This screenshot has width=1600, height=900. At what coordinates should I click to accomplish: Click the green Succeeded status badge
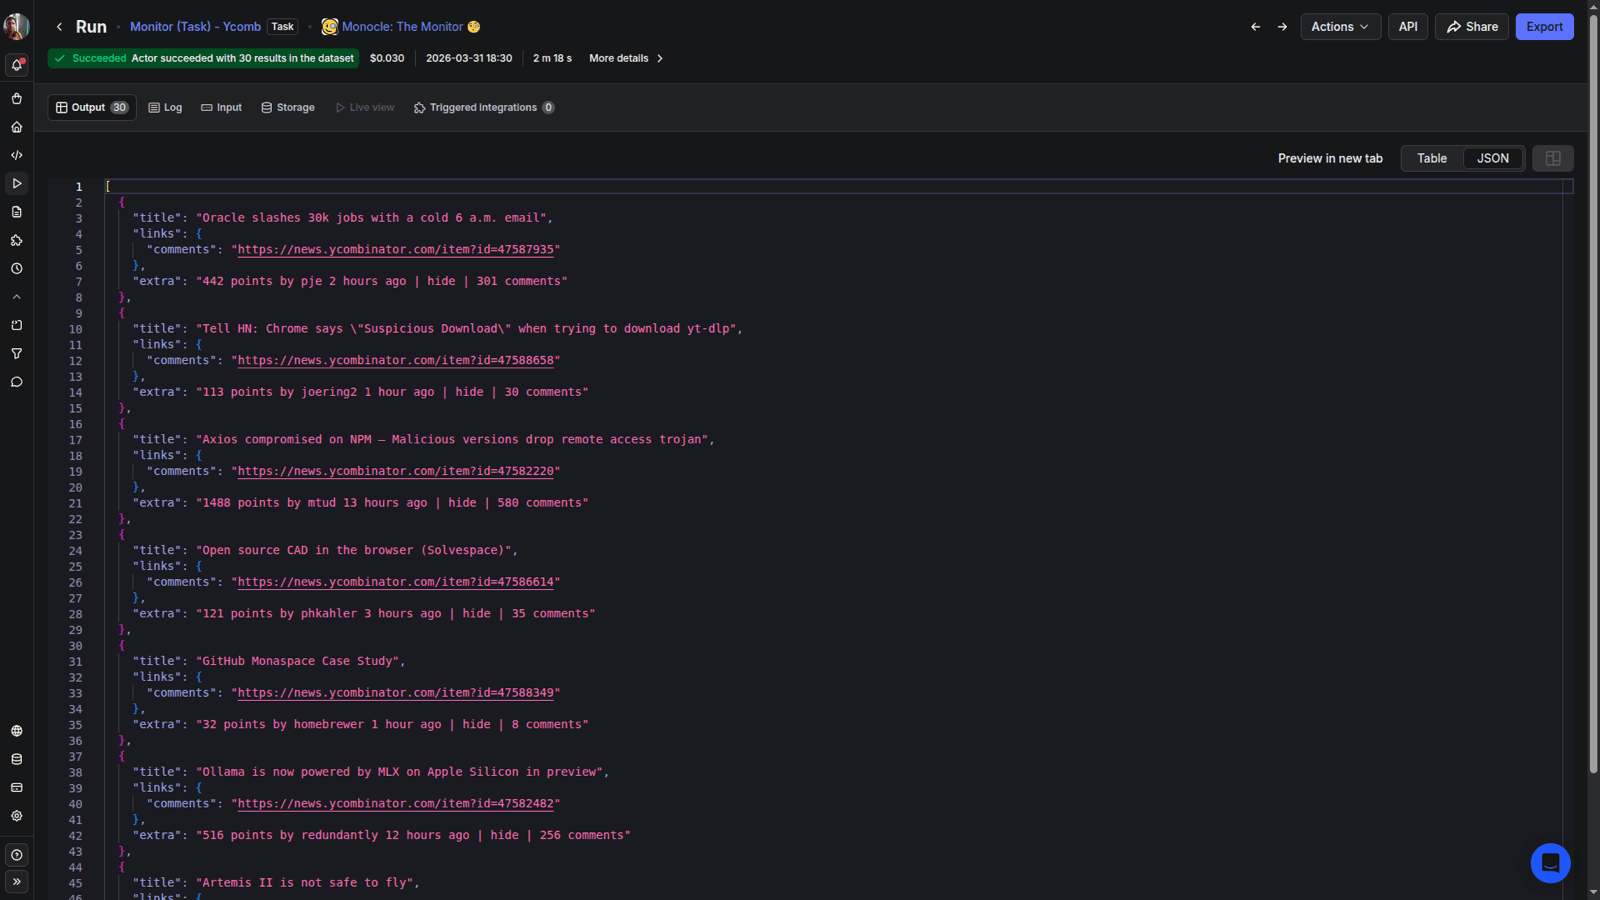pyautogui.click(x=203, y=58)
